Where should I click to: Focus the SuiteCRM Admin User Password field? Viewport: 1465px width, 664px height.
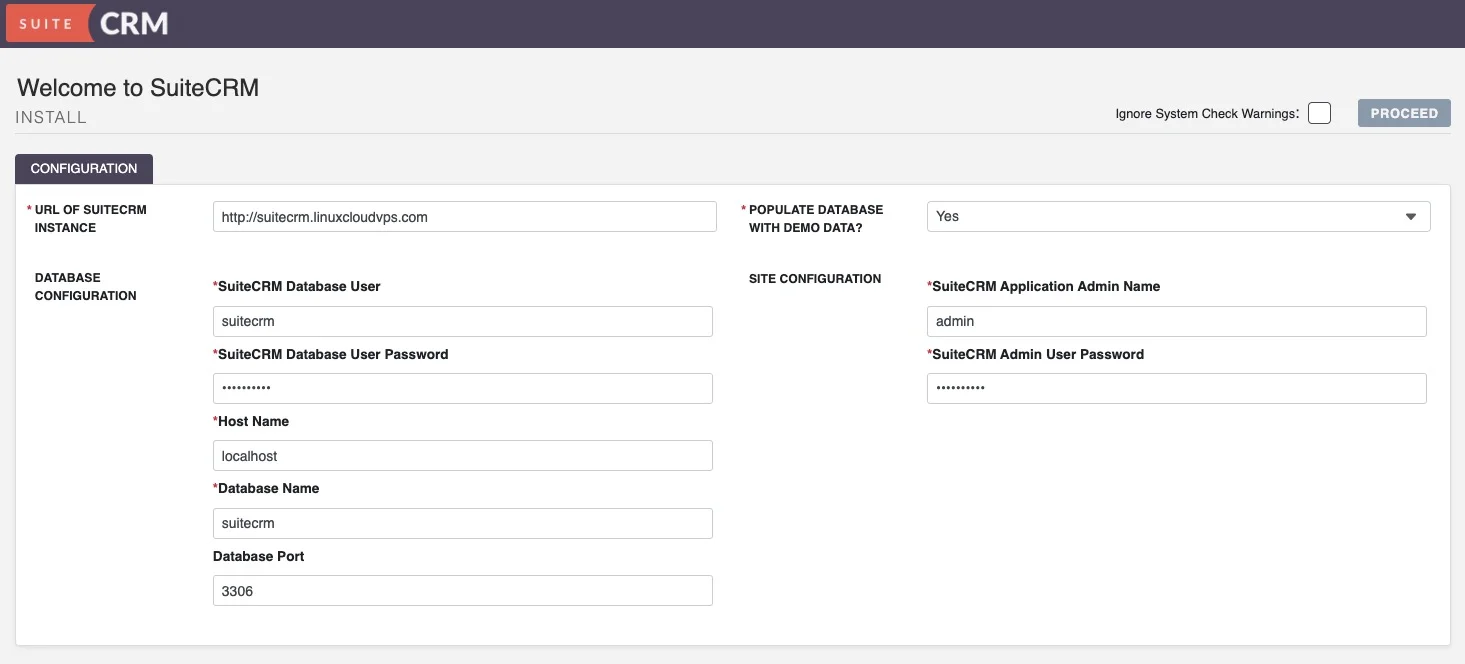pos(1176,389)
